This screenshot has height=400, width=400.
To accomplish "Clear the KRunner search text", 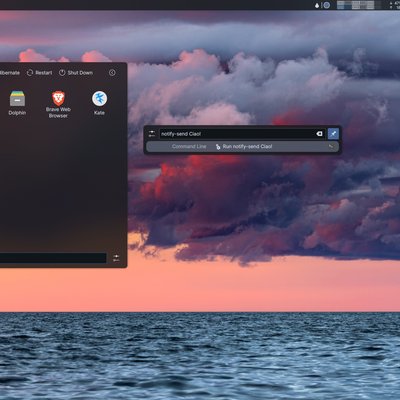I will tap(319, 134).
